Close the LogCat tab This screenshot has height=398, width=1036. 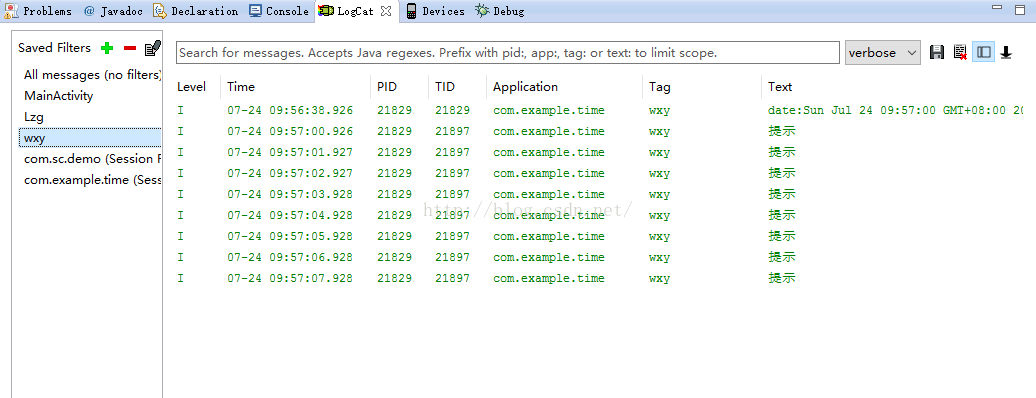pos(387,11)
